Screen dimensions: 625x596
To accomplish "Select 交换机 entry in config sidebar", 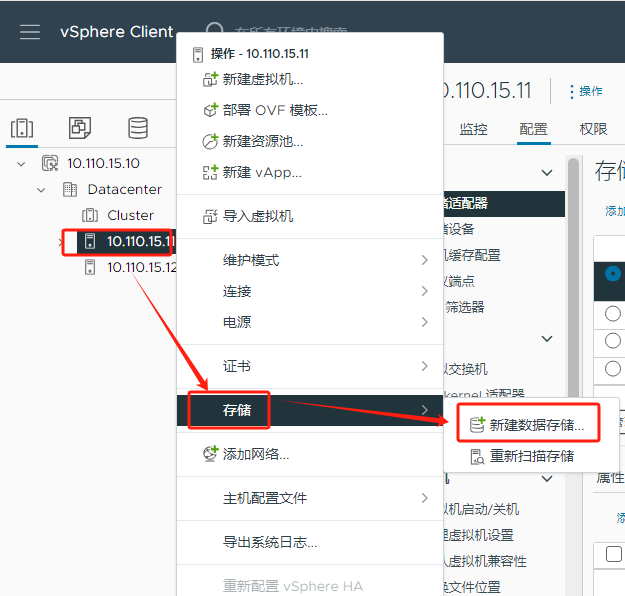I will (466, 369).
